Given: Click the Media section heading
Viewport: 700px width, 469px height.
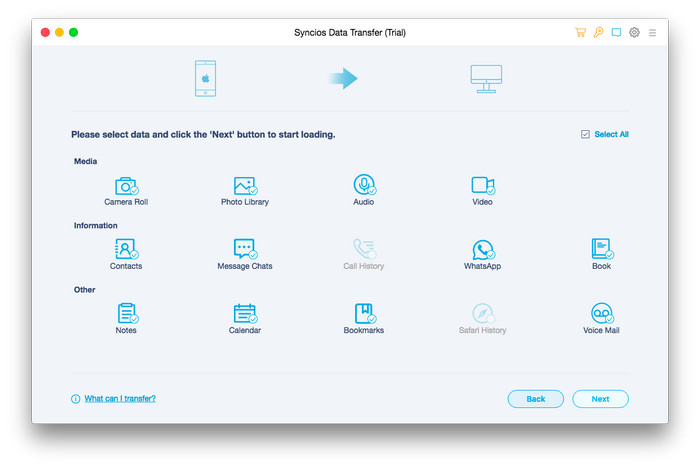Looking at the screenshot, I should pyautogui.click(x=85, y=161).
